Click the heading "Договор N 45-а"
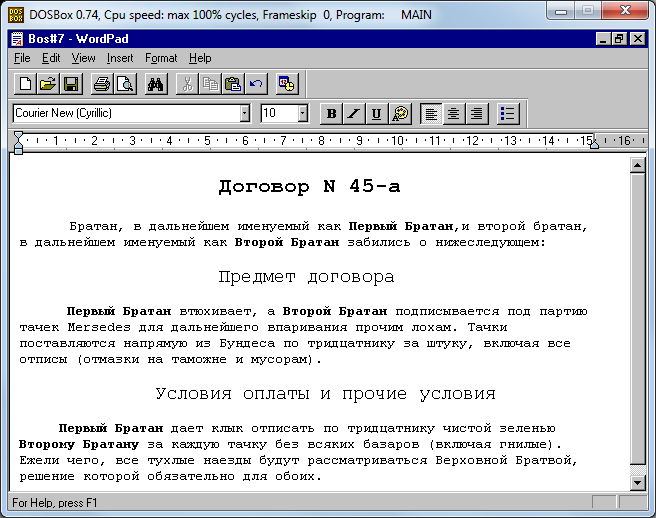The height and width of the screenshot is (518, 656). (309, 187)
